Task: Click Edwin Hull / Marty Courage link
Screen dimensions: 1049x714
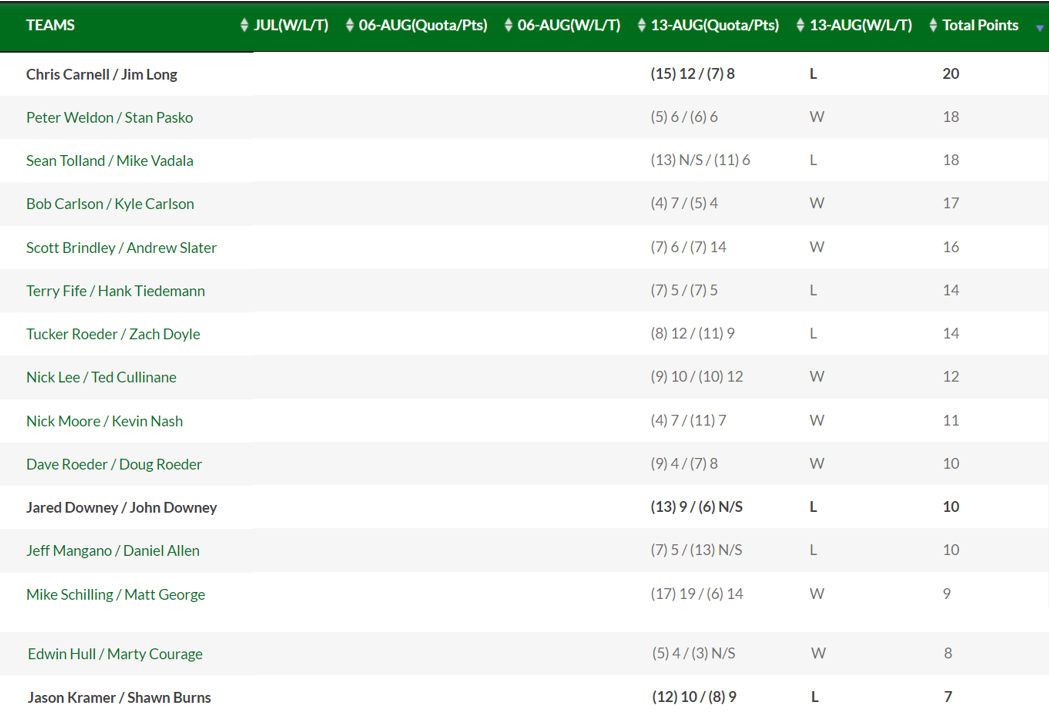Action: click(115, 654)
